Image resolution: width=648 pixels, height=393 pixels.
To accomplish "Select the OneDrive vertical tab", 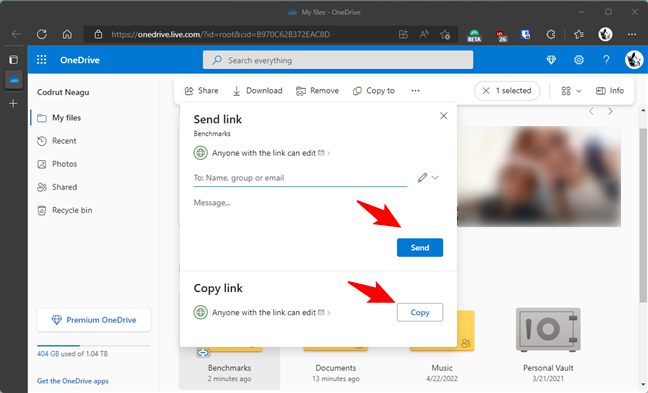I will coord(14,79).
